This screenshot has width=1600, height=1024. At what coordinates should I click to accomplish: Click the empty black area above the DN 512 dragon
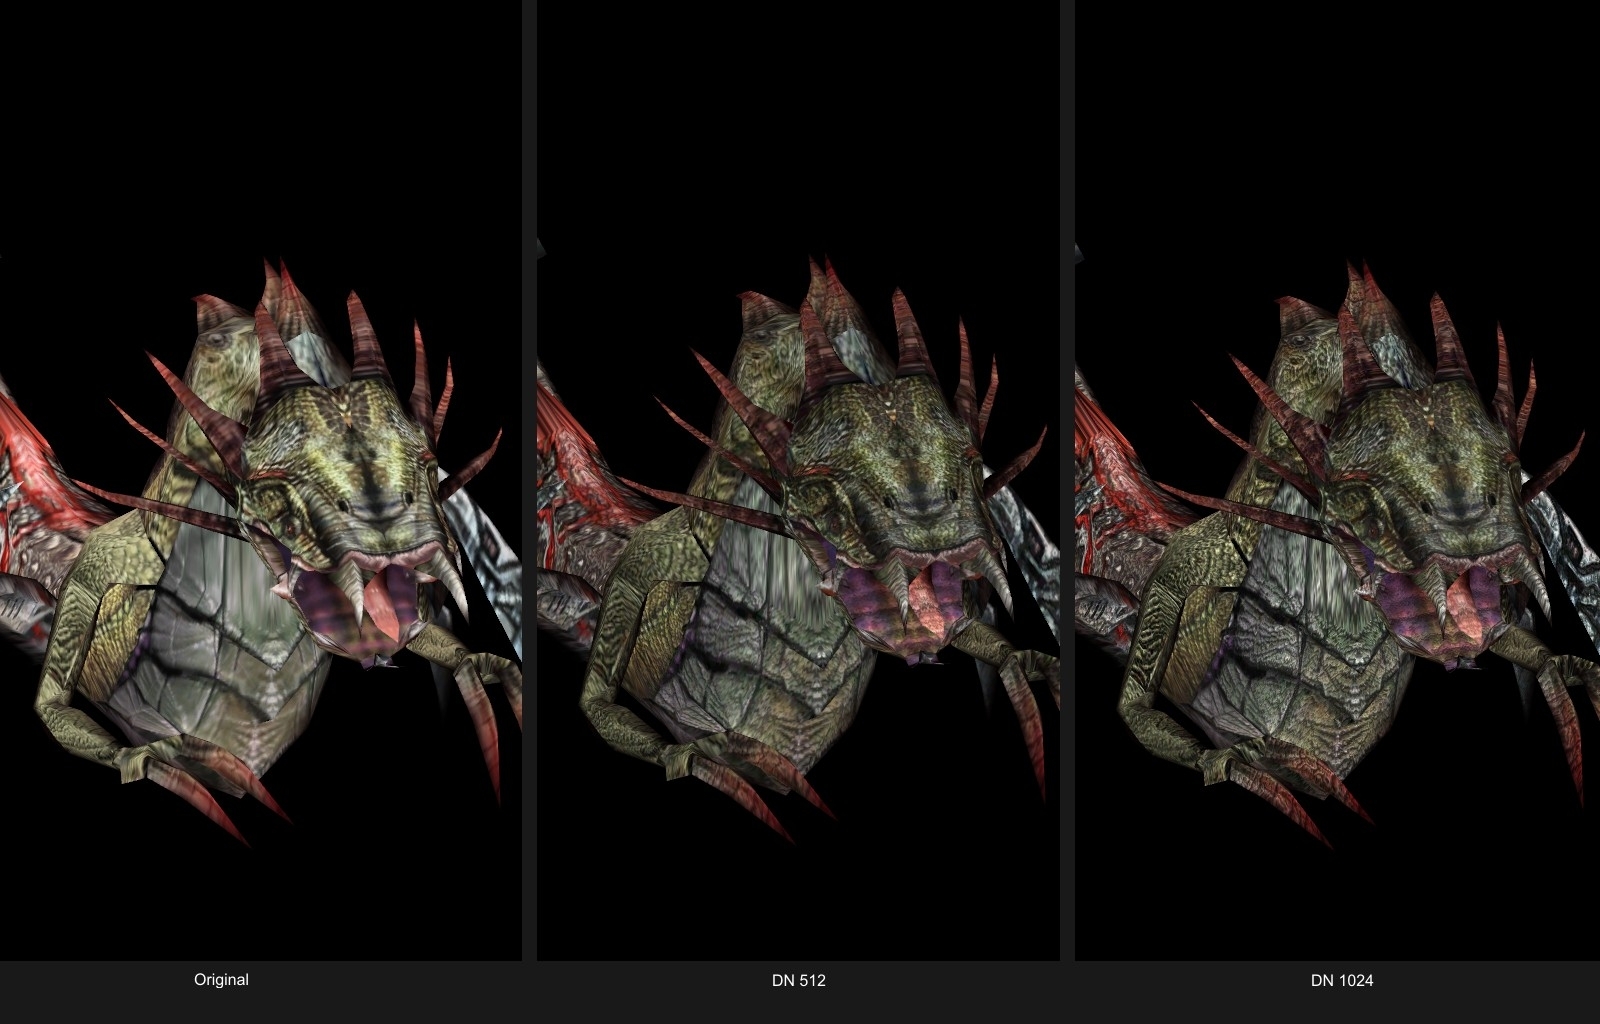coord(798,130)
